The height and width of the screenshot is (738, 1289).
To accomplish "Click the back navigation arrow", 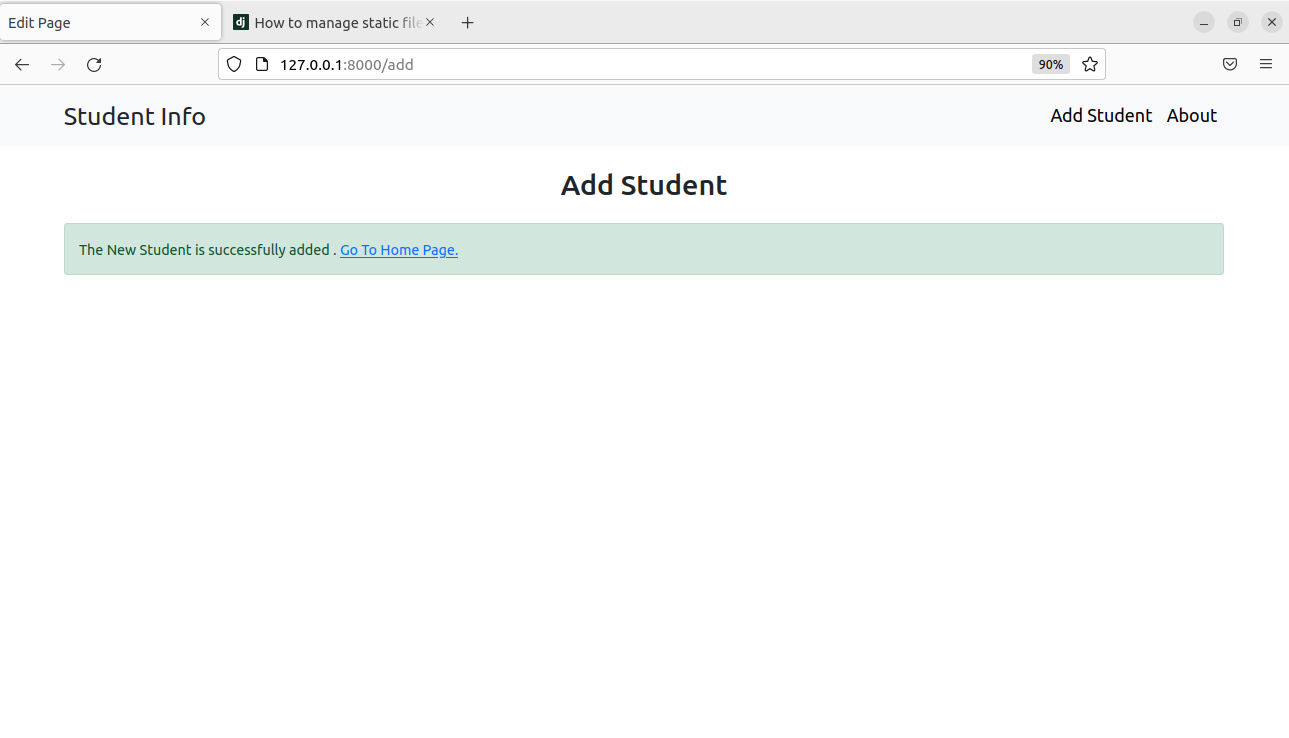I will 21,64.
